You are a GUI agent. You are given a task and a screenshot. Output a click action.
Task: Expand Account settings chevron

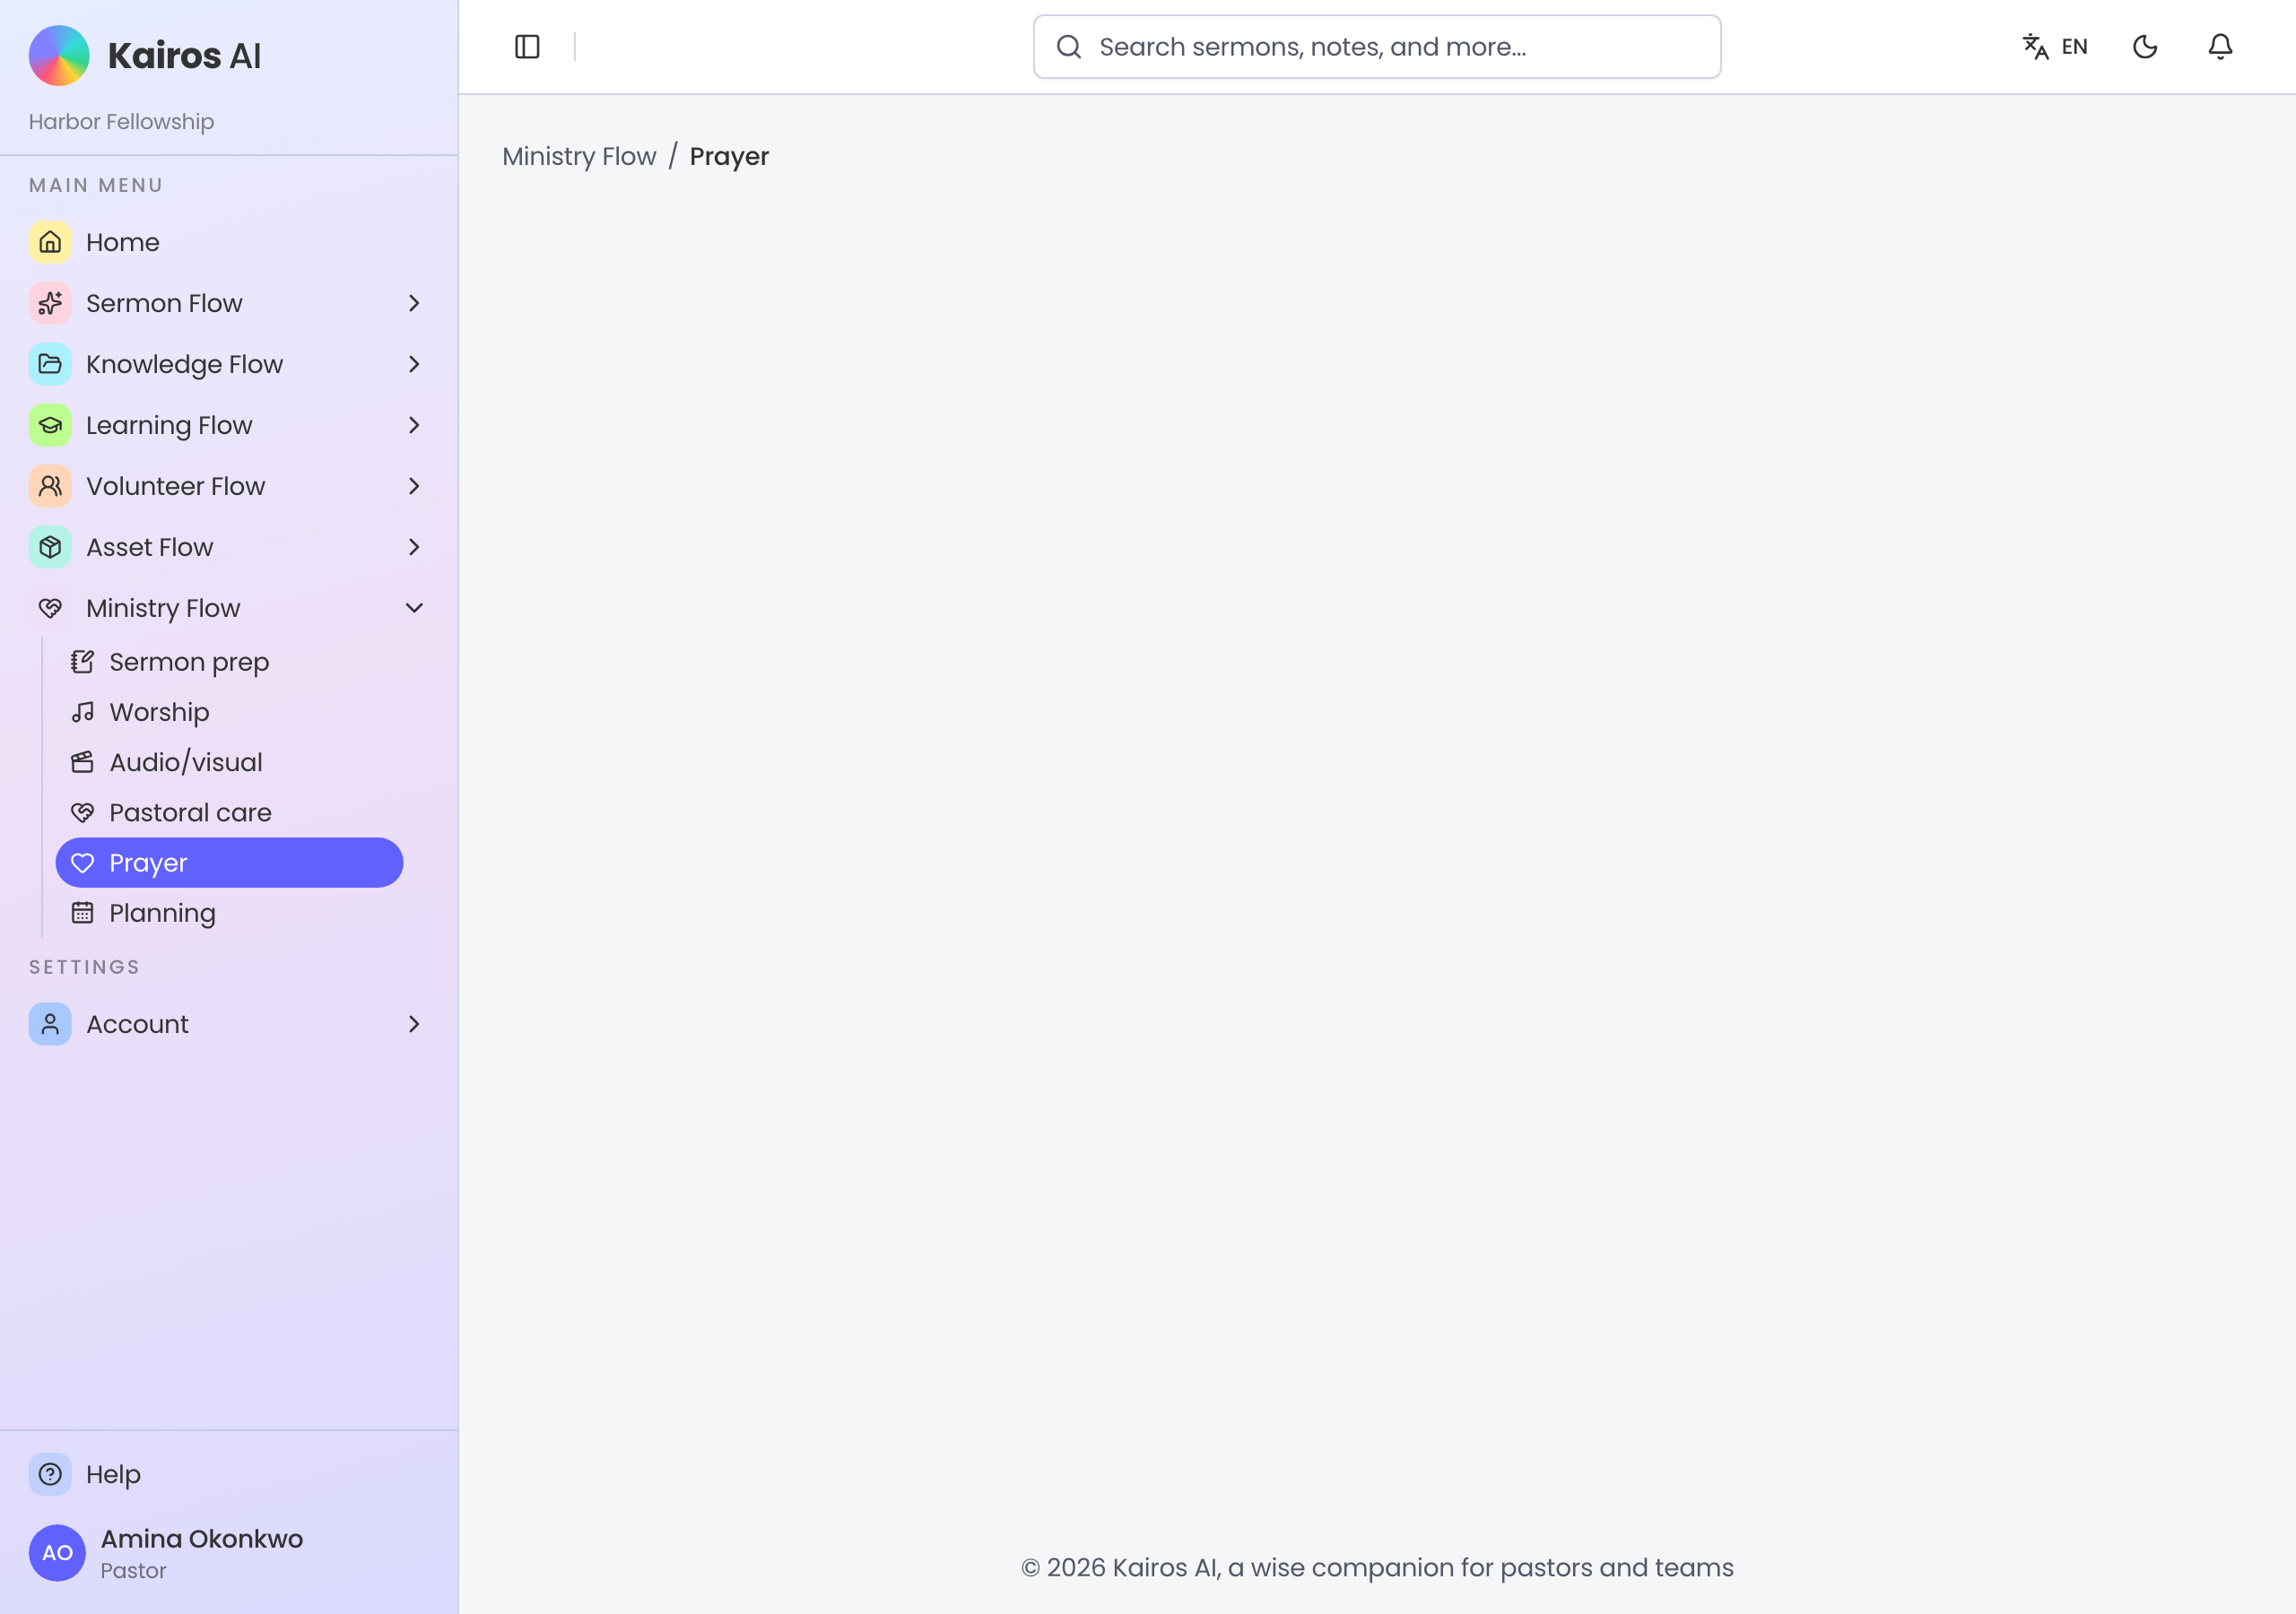pyautogui.click(x=414, y=1024)
